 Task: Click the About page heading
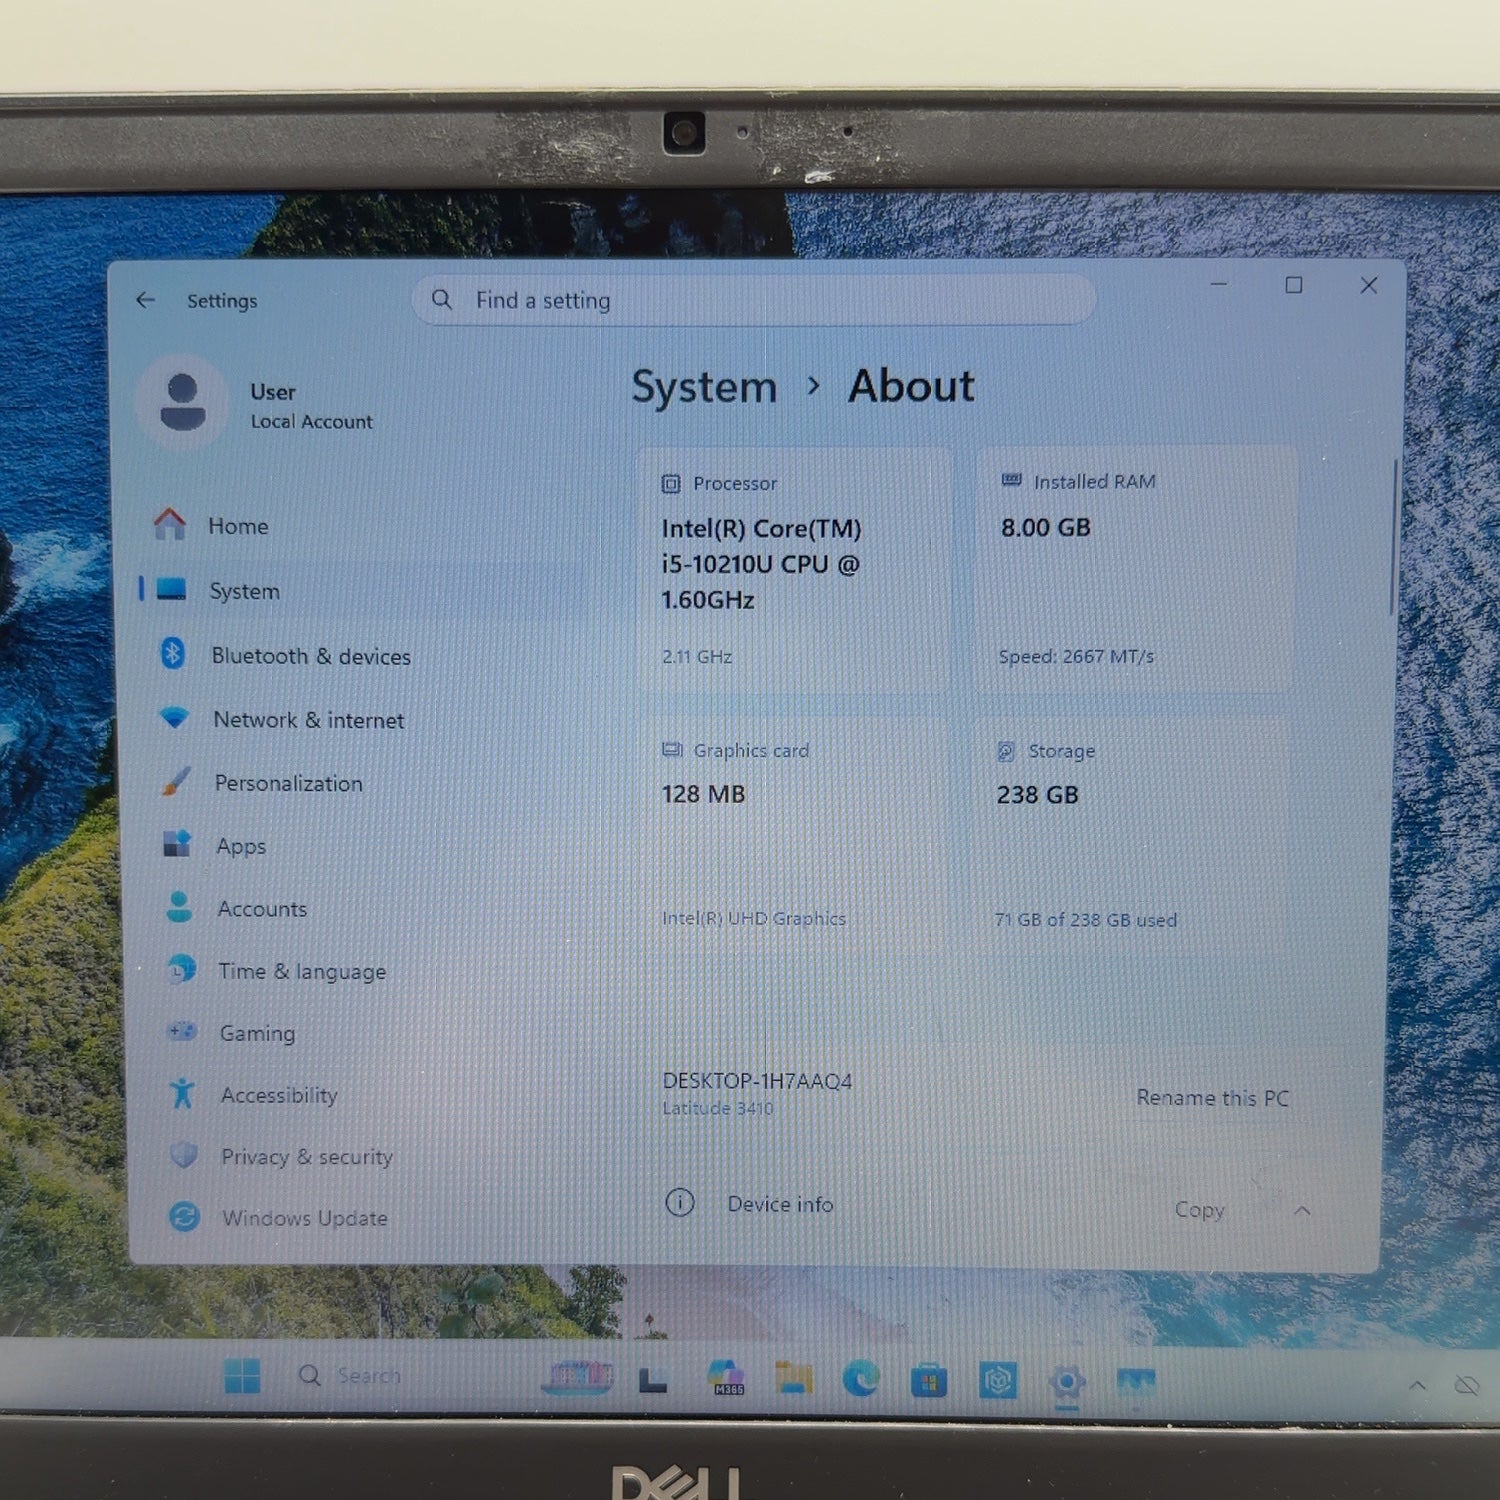[x=911, y=386]
